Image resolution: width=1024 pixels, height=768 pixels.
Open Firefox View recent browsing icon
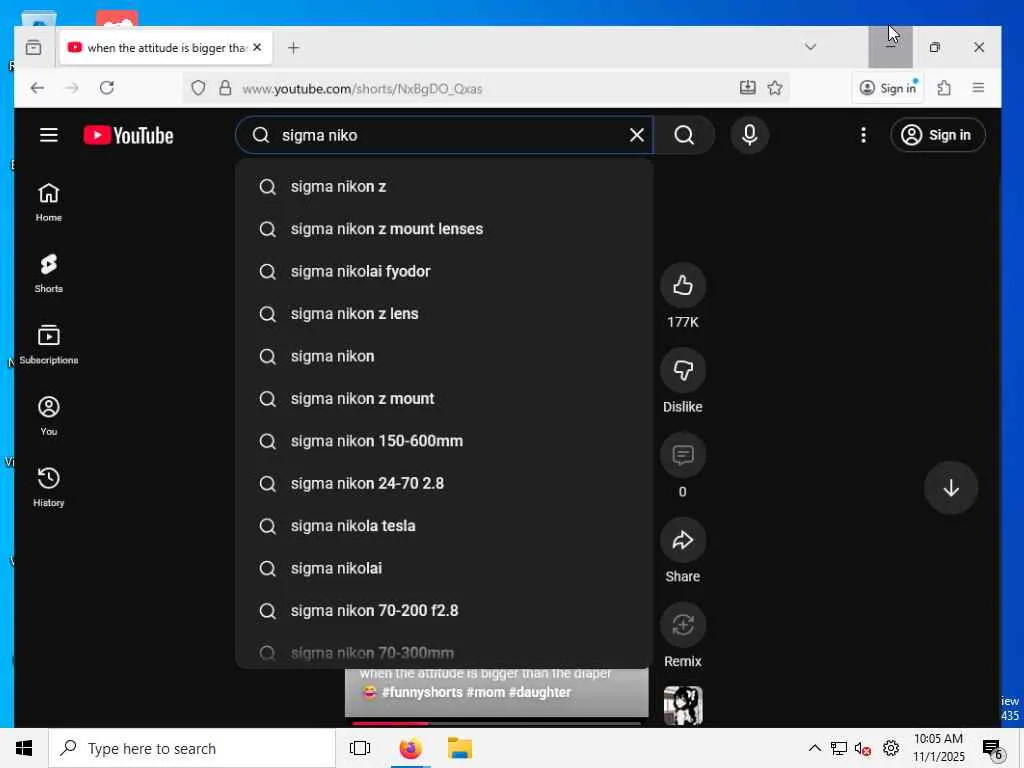33,48
